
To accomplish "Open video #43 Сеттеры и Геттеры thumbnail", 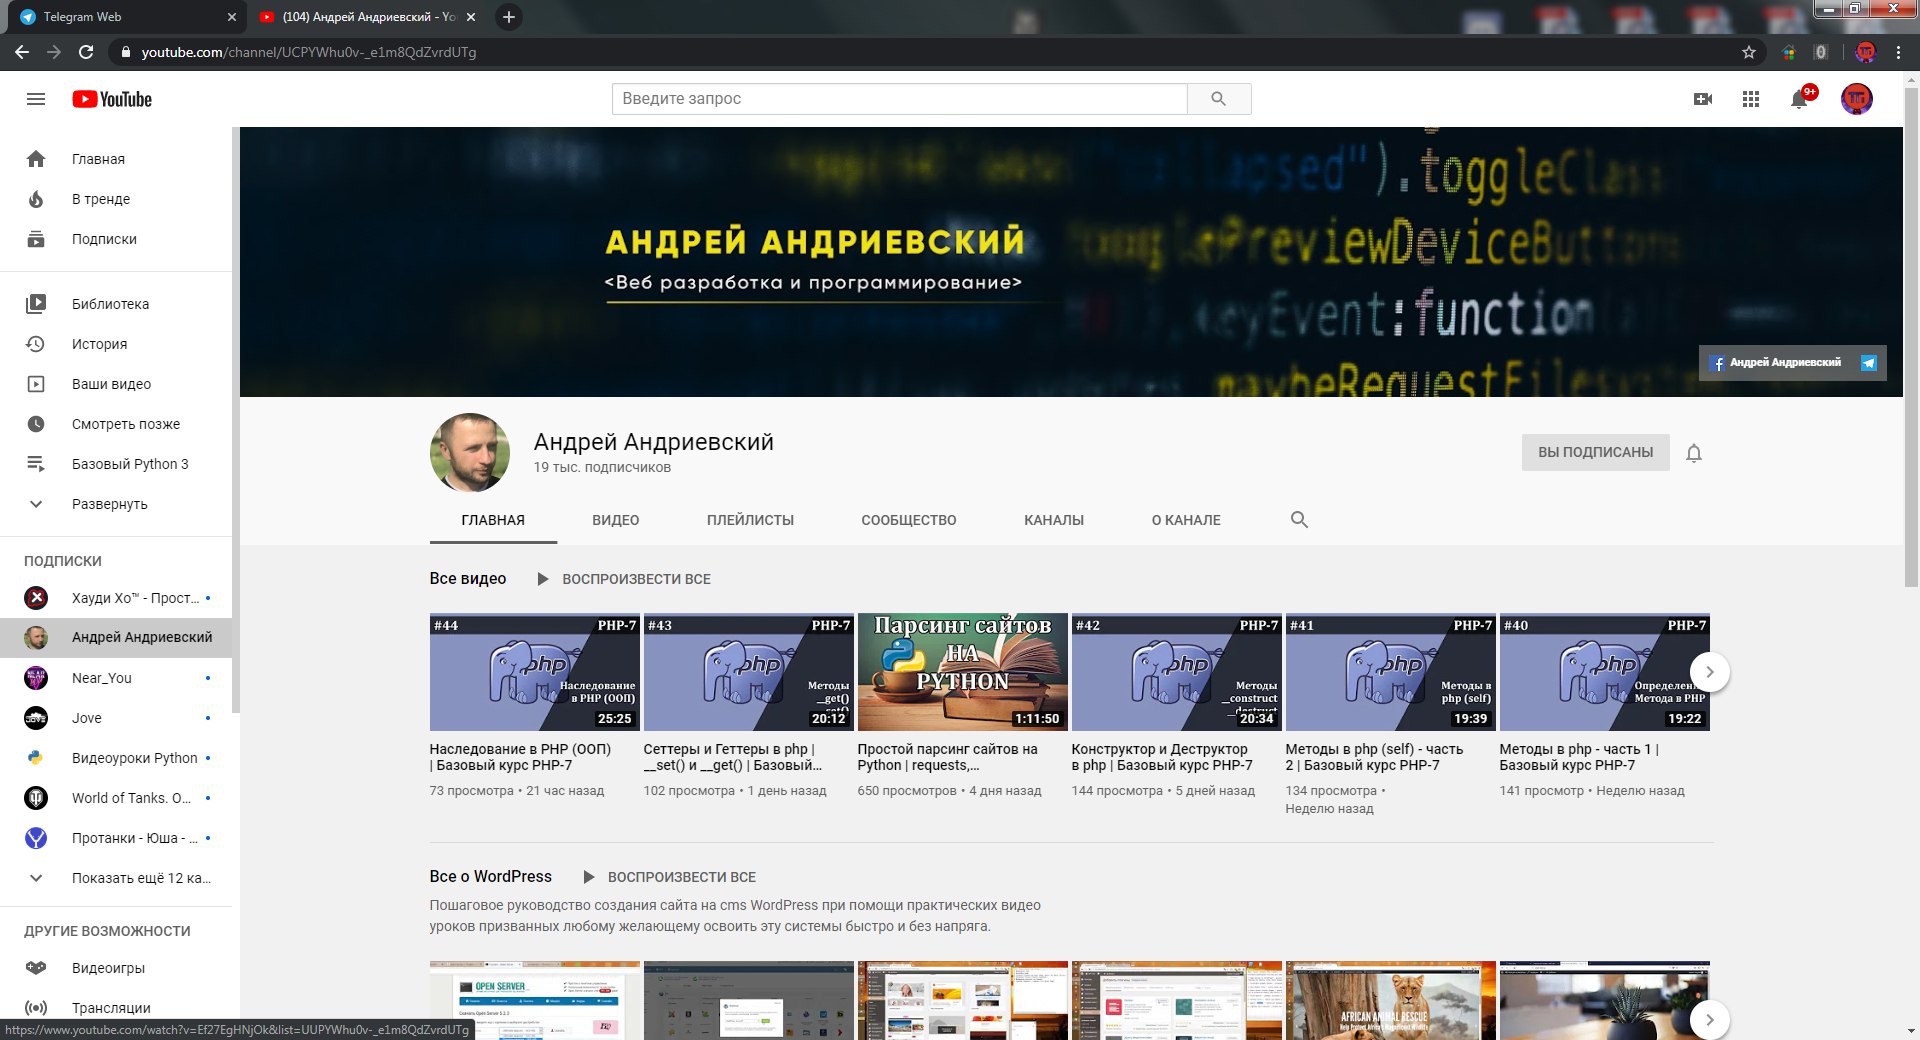I will (749, 672).
